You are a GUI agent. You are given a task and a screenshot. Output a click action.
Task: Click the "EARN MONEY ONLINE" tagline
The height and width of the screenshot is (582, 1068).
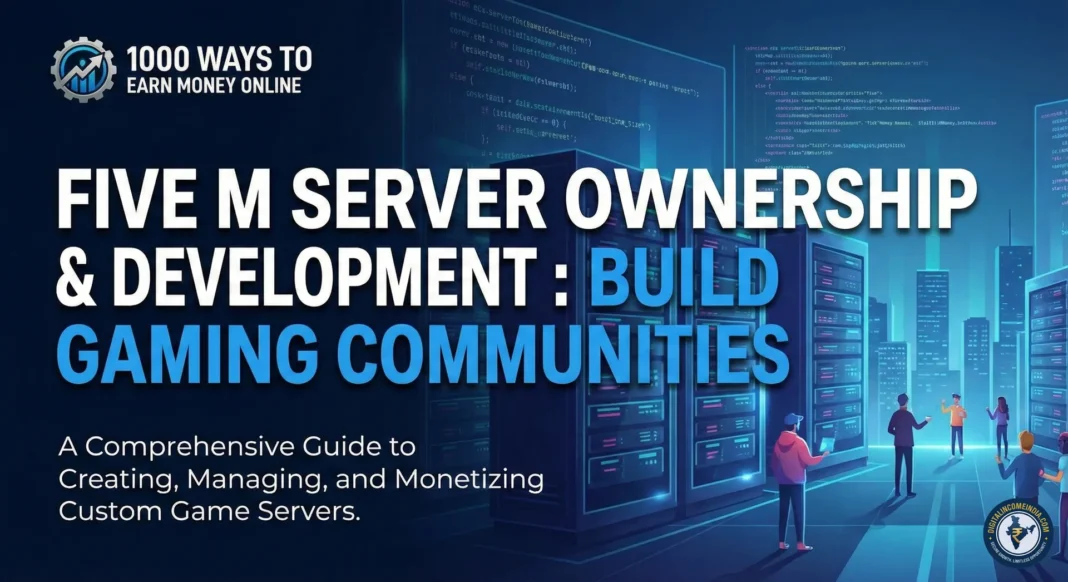pos(214,86)
